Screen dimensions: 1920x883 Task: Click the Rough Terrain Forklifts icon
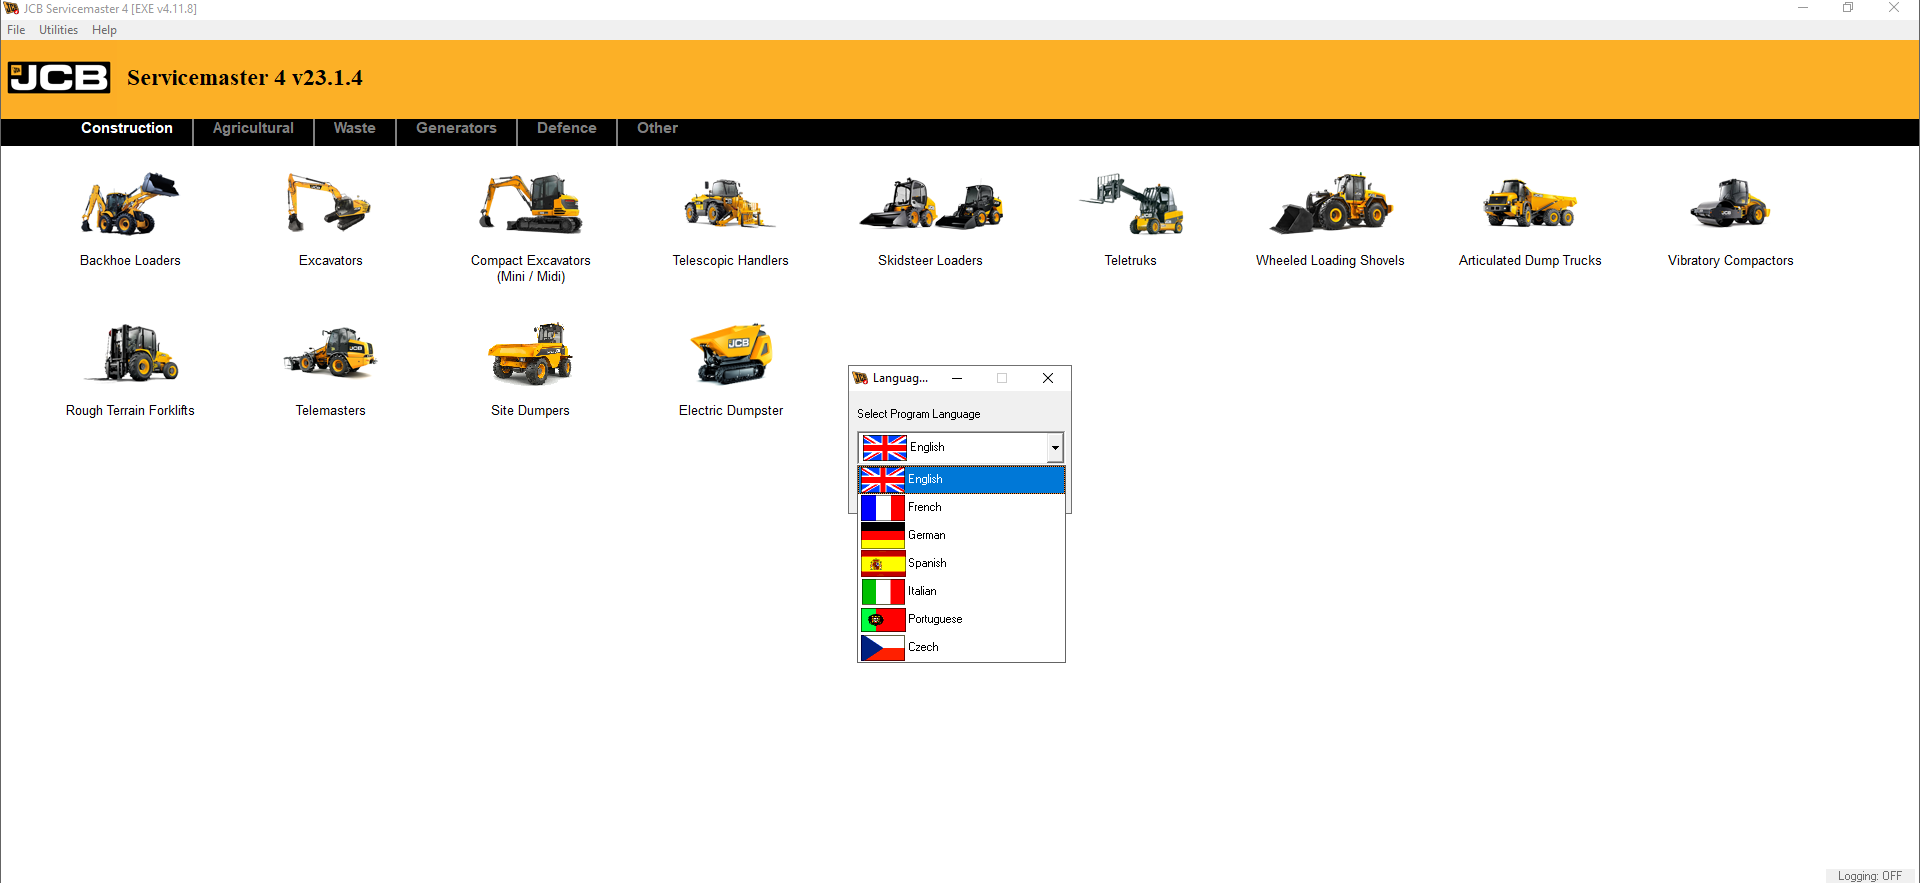click(x=130, y=356)
